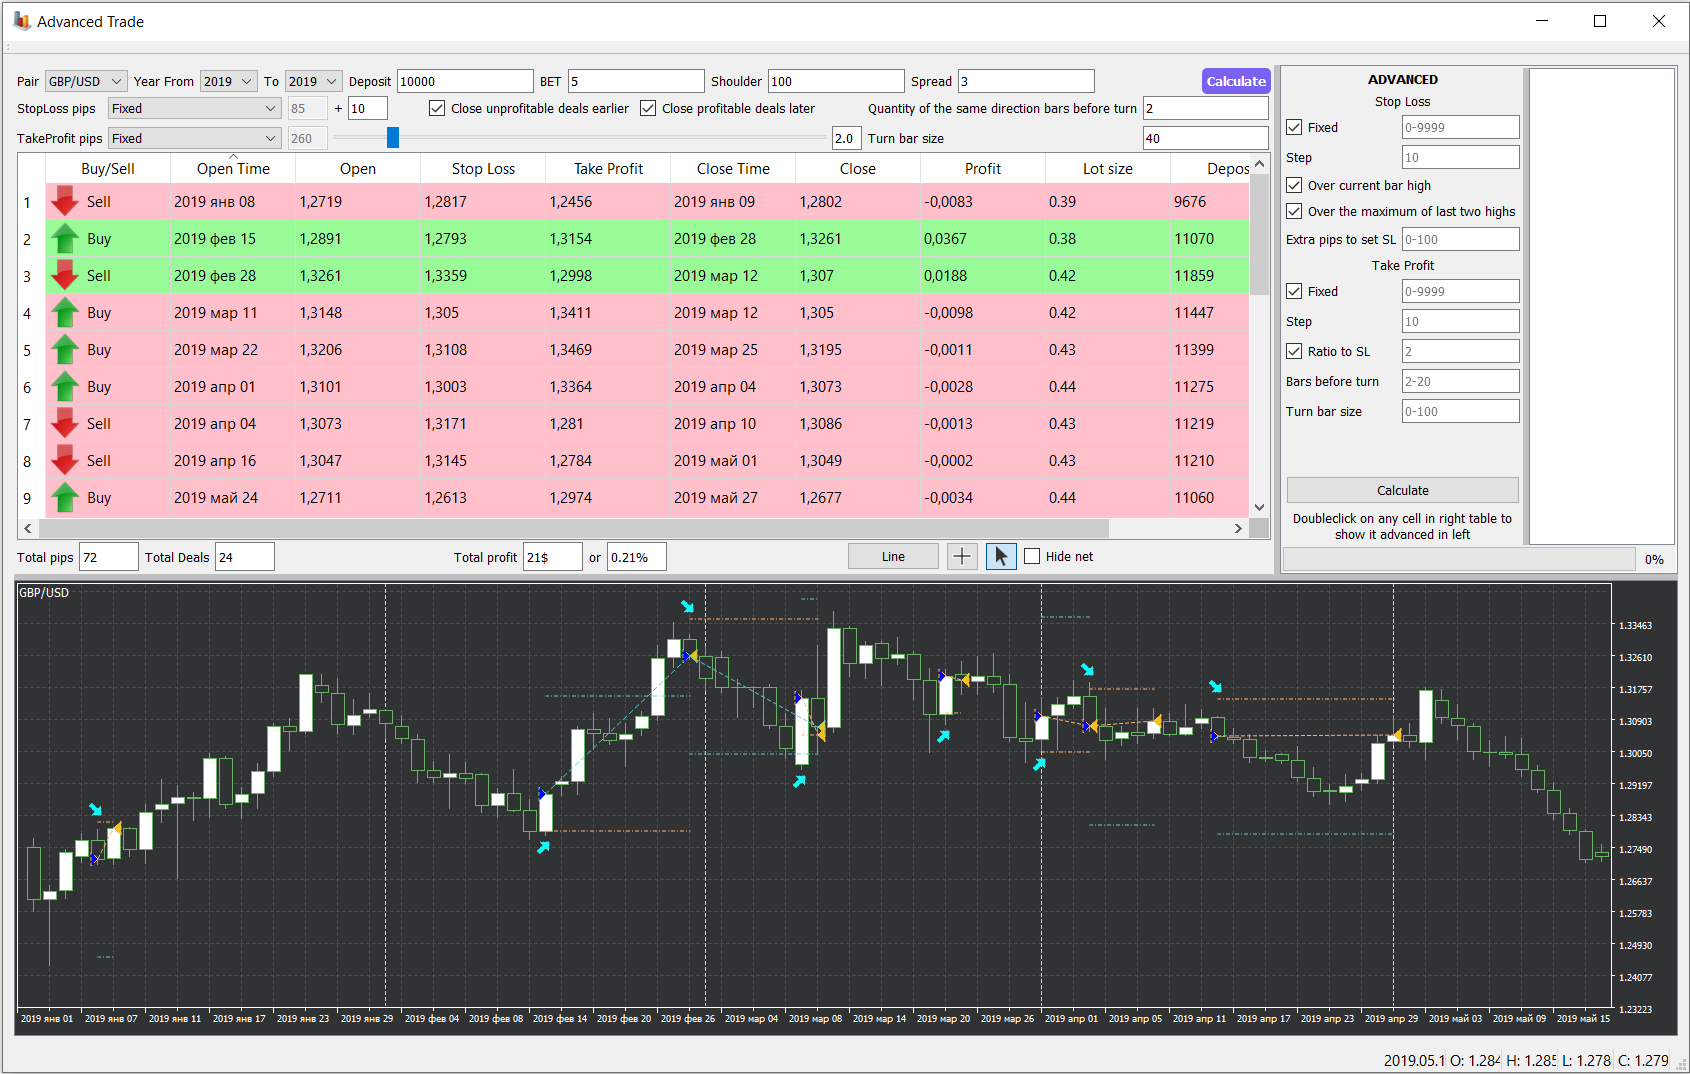
Task: Select the crosshair cursor tool
Action: tap(962, 557)
